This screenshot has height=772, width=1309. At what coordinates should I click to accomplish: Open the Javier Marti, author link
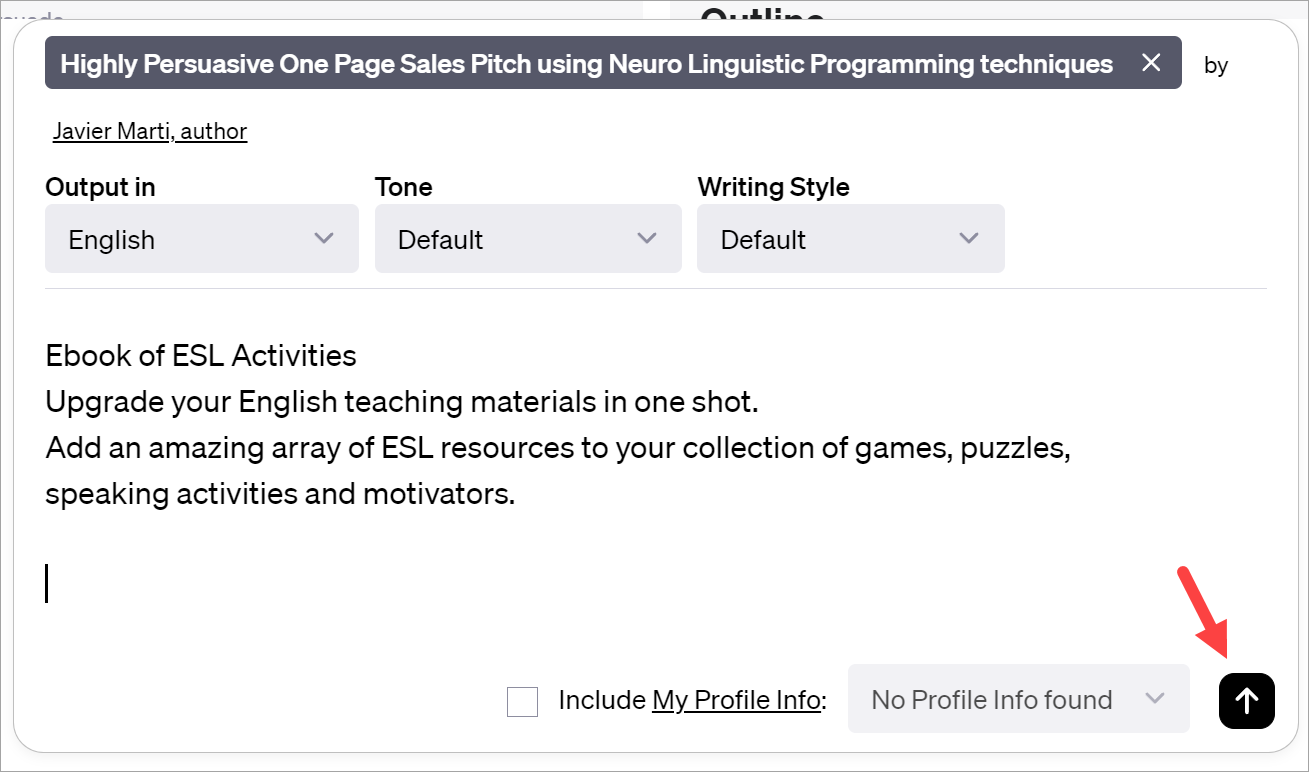click(x=150, y=131)
